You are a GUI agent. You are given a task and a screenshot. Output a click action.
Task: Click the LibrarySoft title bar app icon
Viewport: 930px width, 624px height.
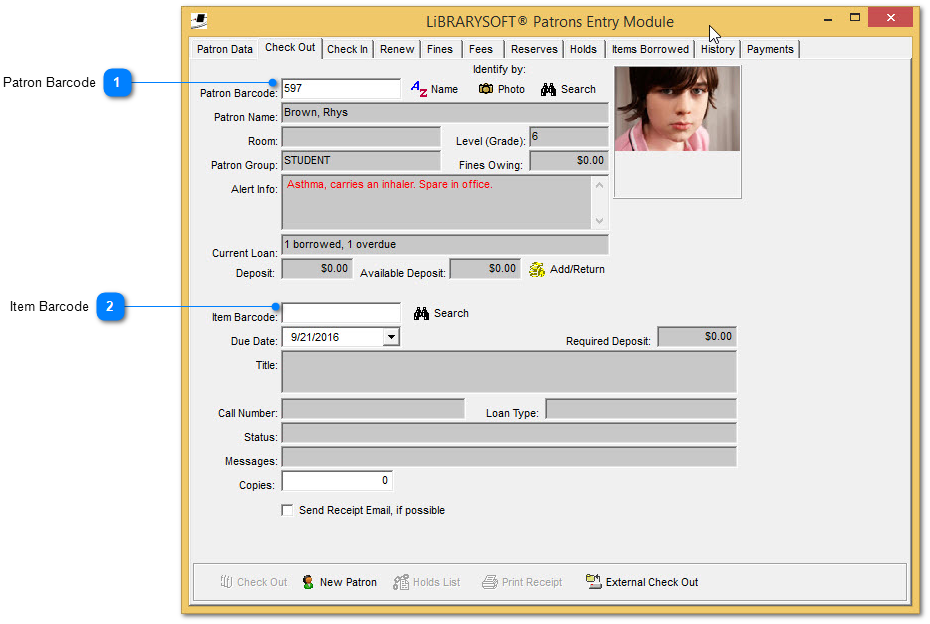[x=200, y=20]
